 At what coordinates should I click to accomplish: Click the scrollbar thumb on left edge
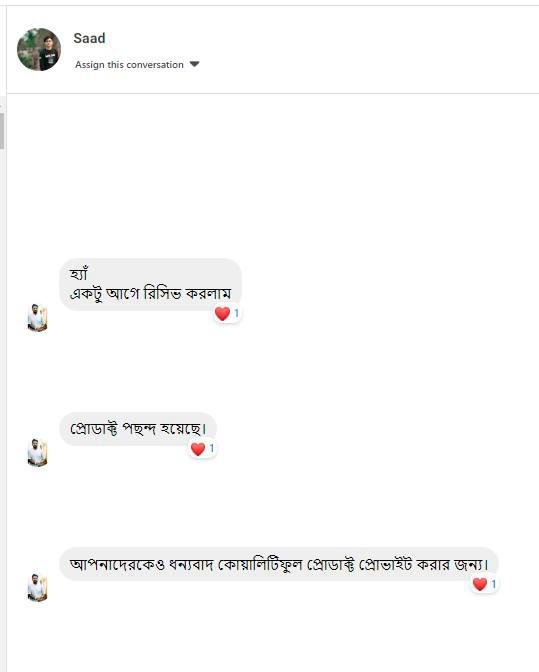(2, 131)
